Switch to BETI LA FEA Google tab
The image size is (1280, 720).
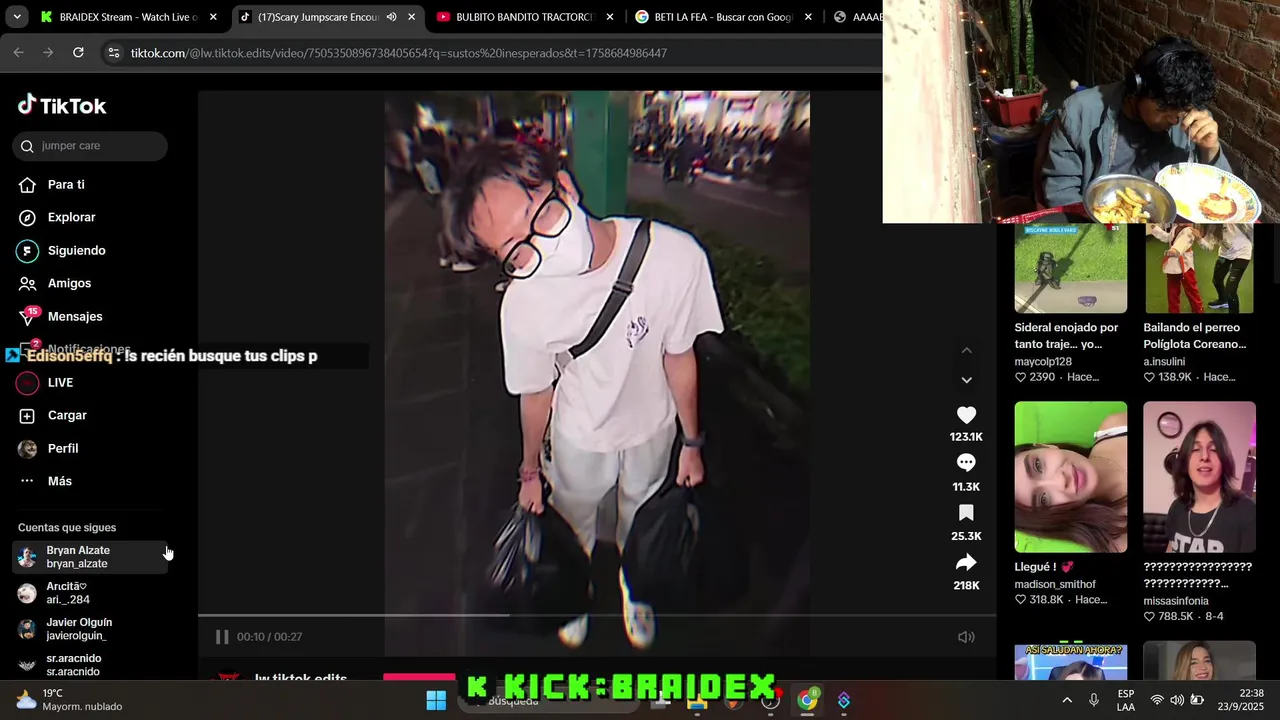tap(722, 17)
